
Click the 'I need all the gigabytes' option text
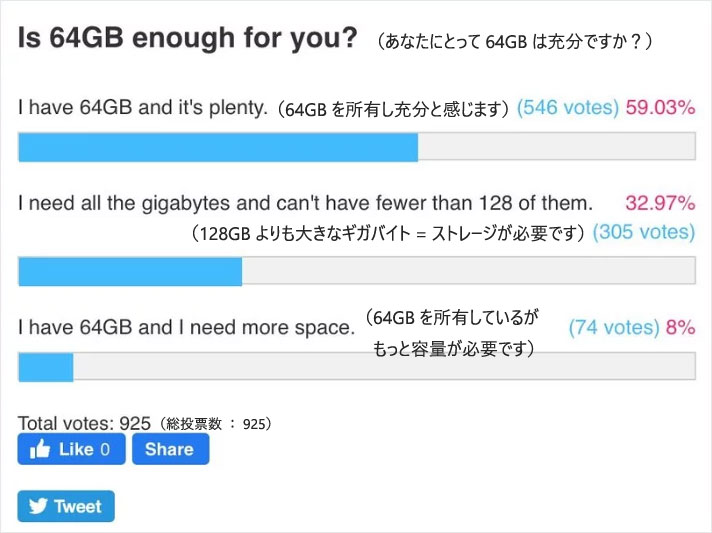coord(305,203)
